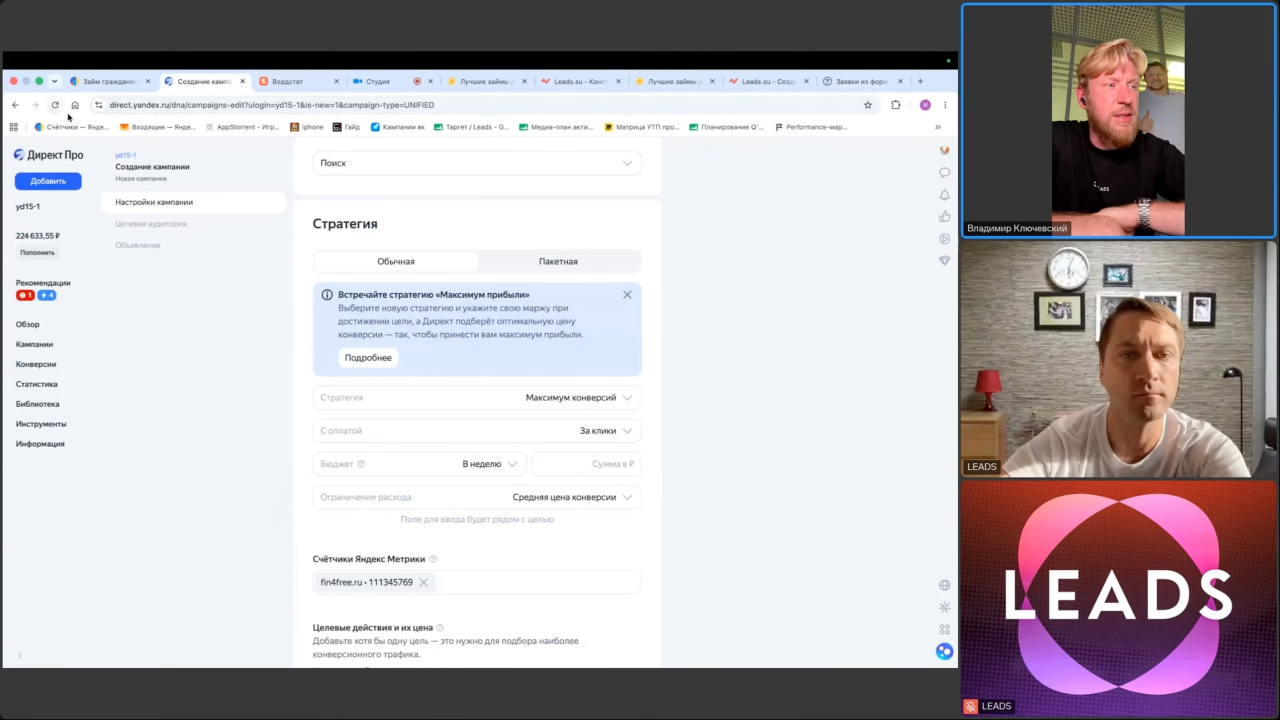Expand the Стратегия Максимум конверсий dropdown
This screenshot has width=1280, height=720.
coord(477,397)
